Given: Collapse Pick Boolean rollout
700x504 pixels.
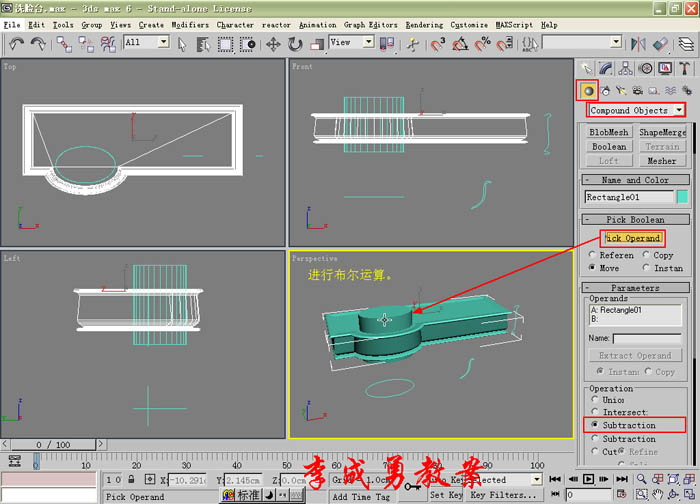Looking at the screenshot, I should click(635, 220).
